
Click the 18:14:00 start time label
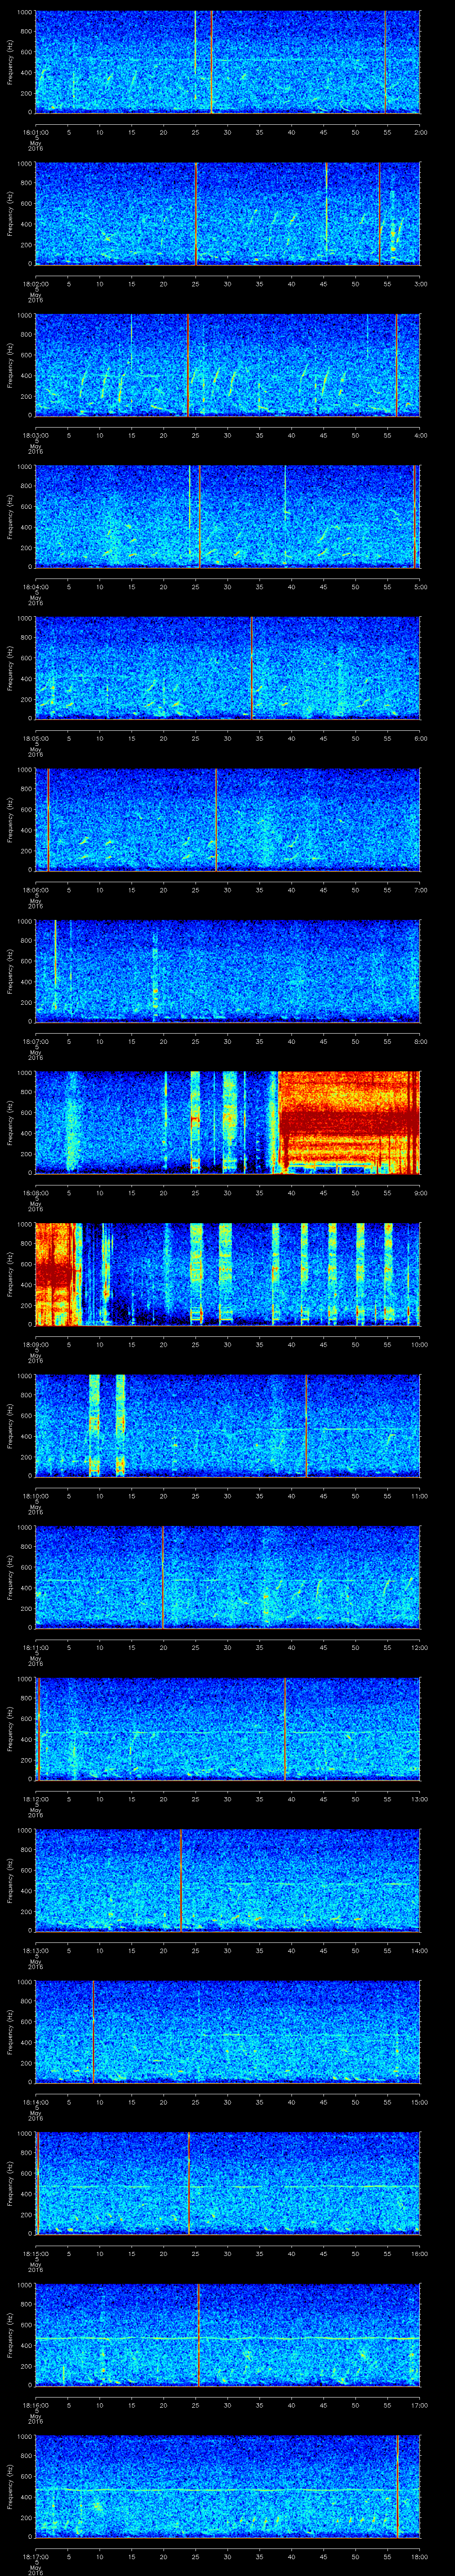35,2102
